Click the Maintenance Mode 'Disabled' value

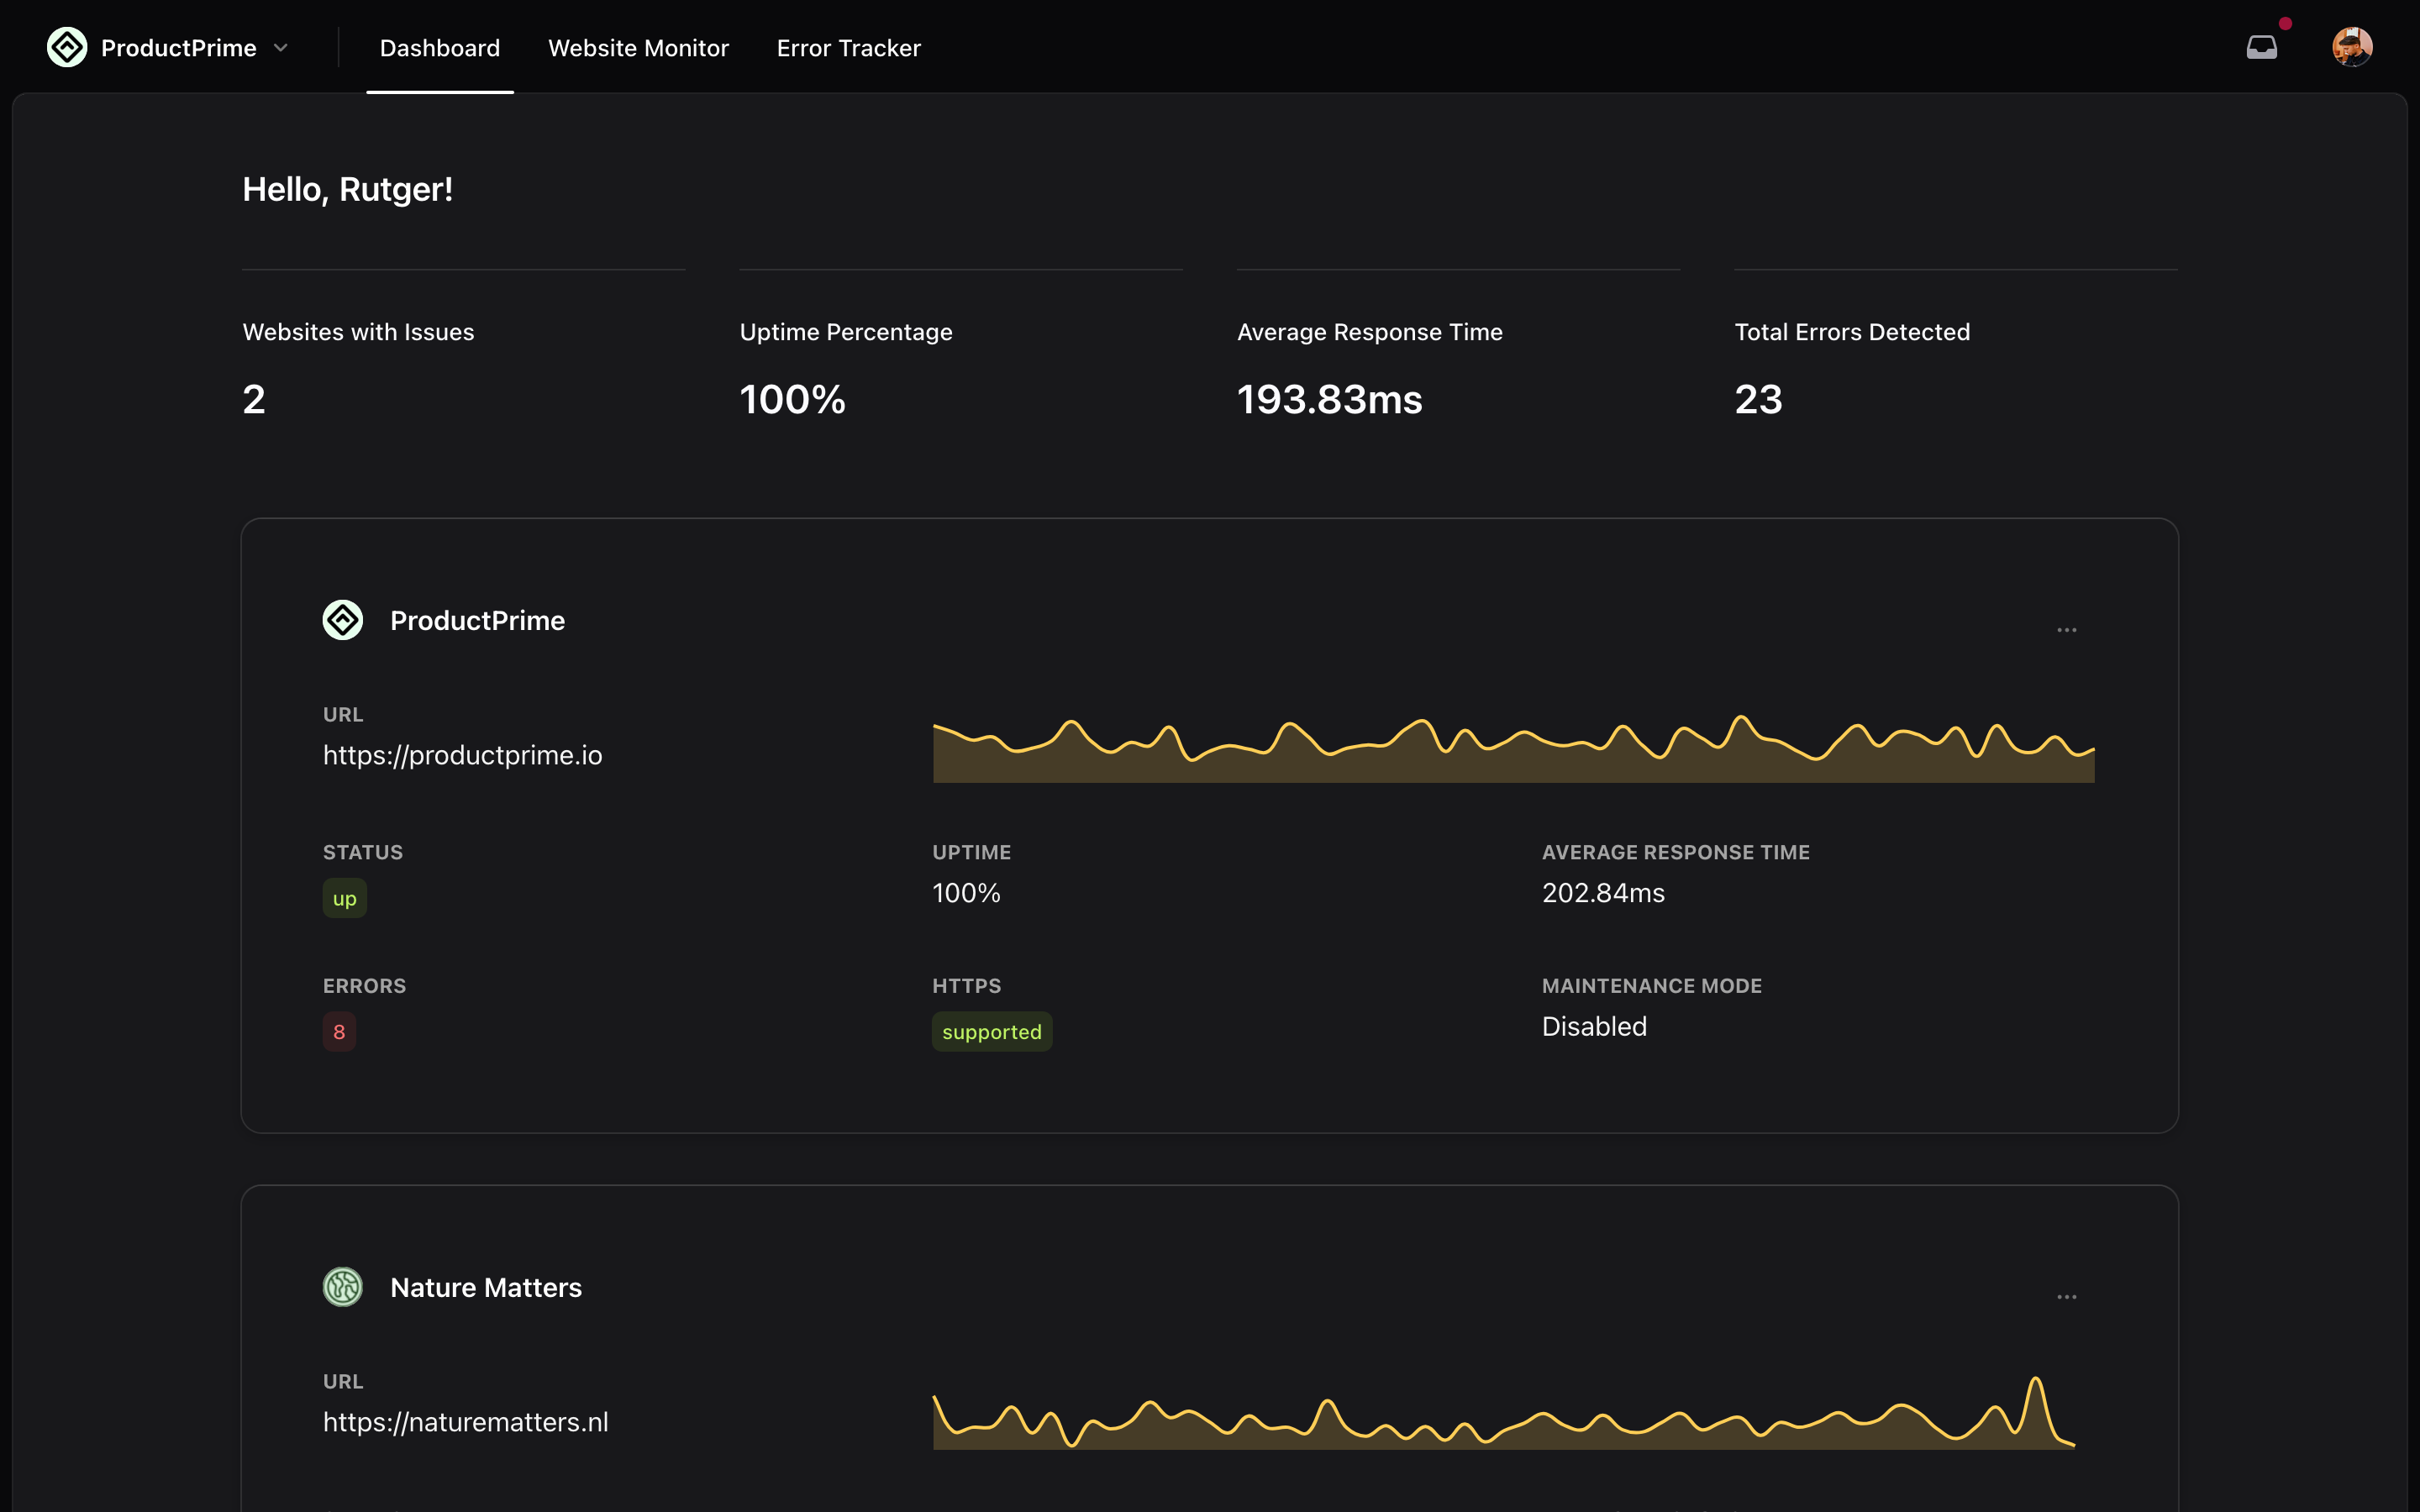coord(1594,1026)
